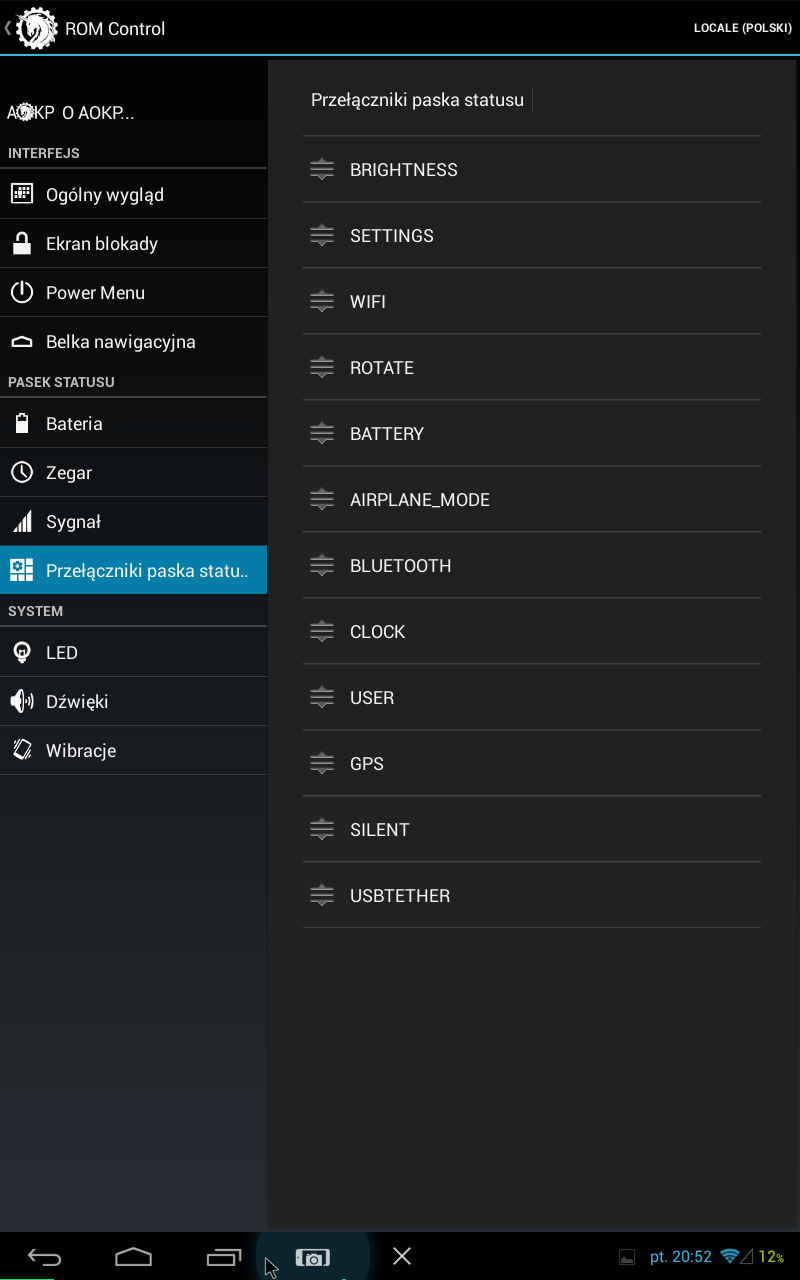Grab the drag handle of BRIGHTNESS toggle

pyautogui.click(x=321, y=169)
